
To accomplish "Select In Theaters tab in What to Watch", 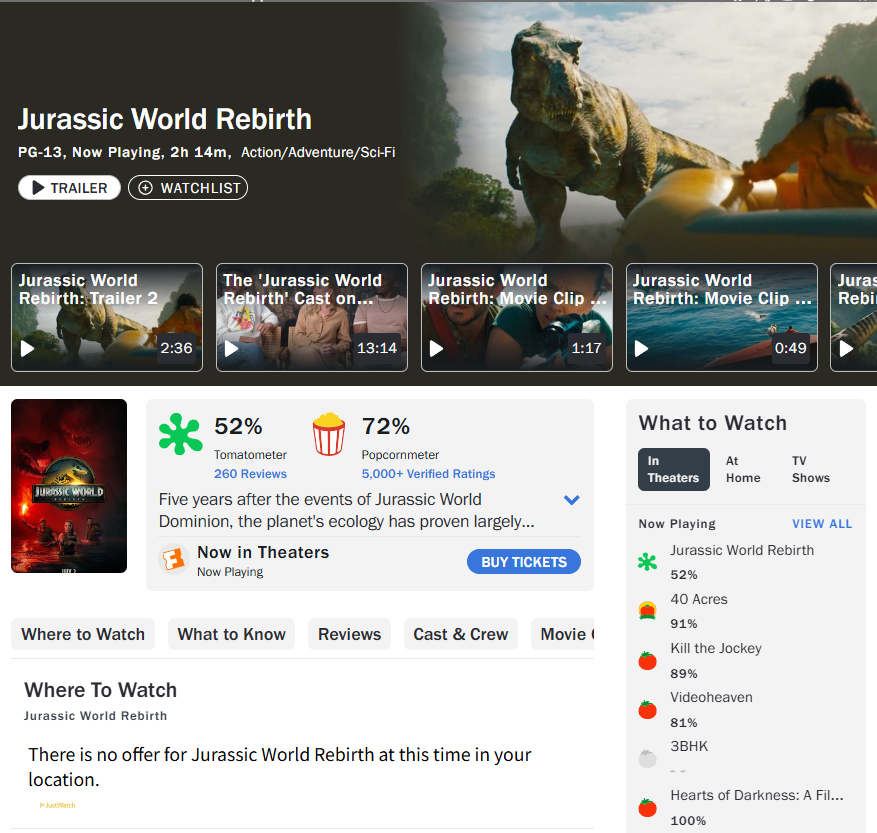I will 673,469.
